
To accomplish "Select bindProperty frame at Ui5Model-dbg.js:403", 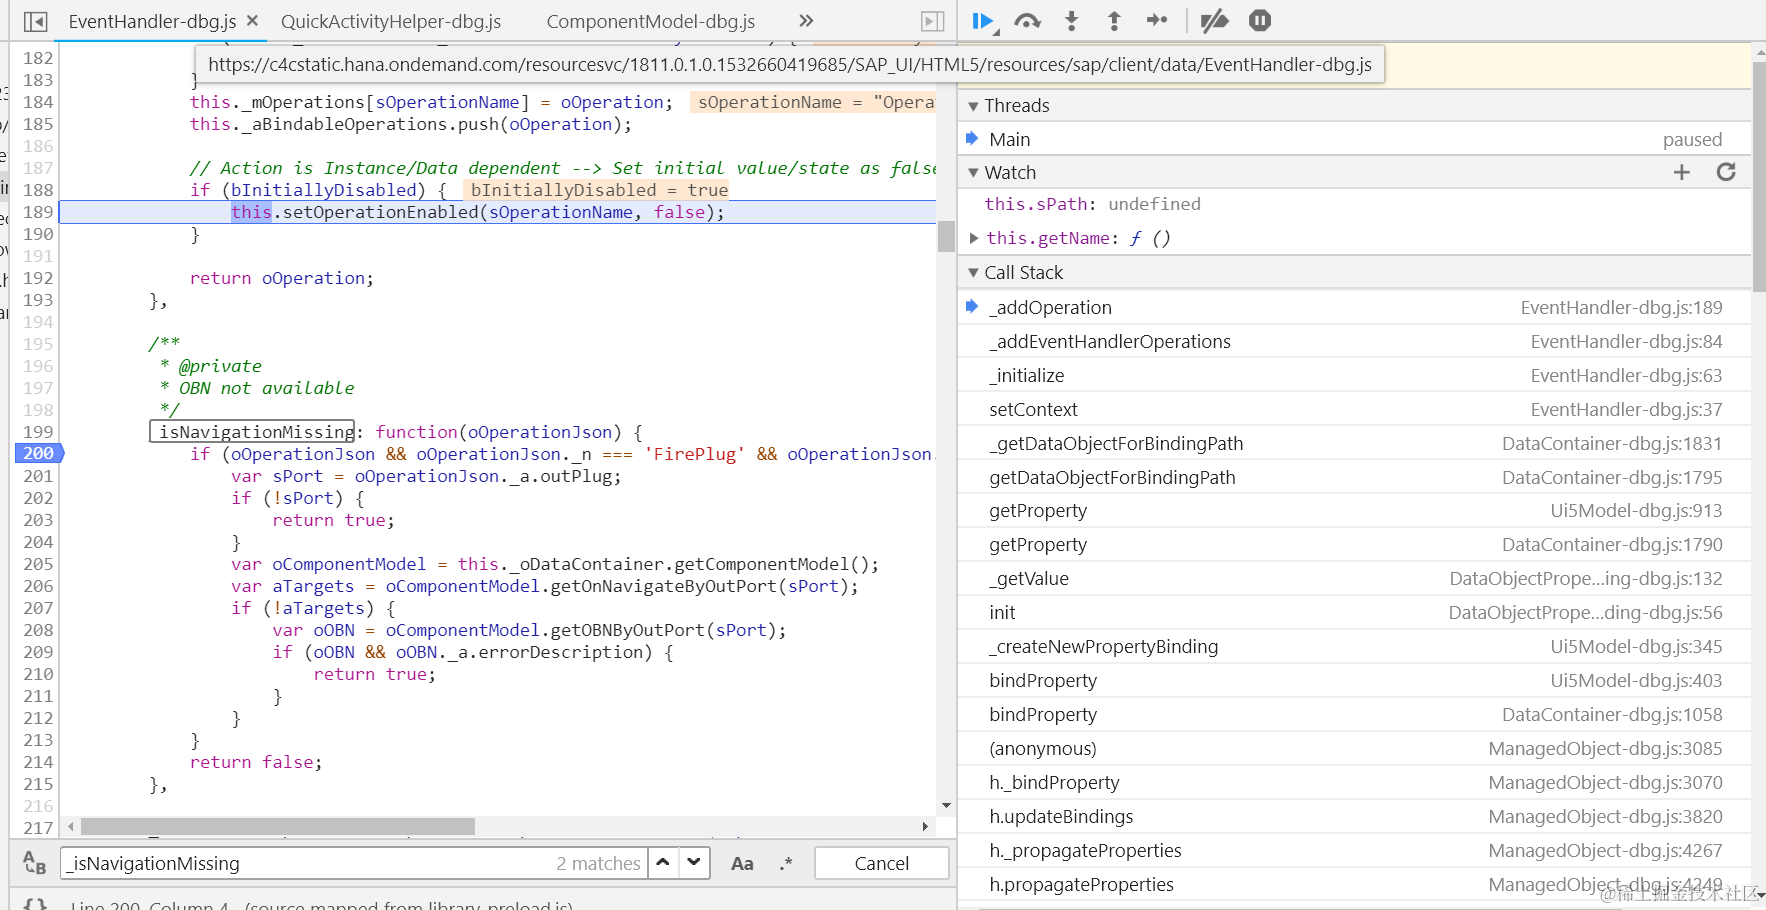I will point(1355,680).
